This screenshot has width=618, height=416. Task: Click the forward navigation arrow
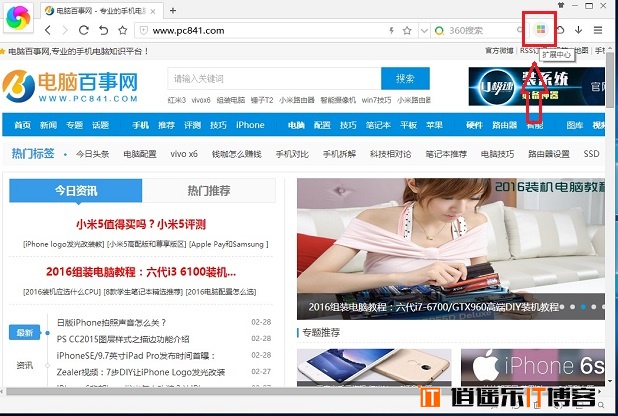click(65, 30)
